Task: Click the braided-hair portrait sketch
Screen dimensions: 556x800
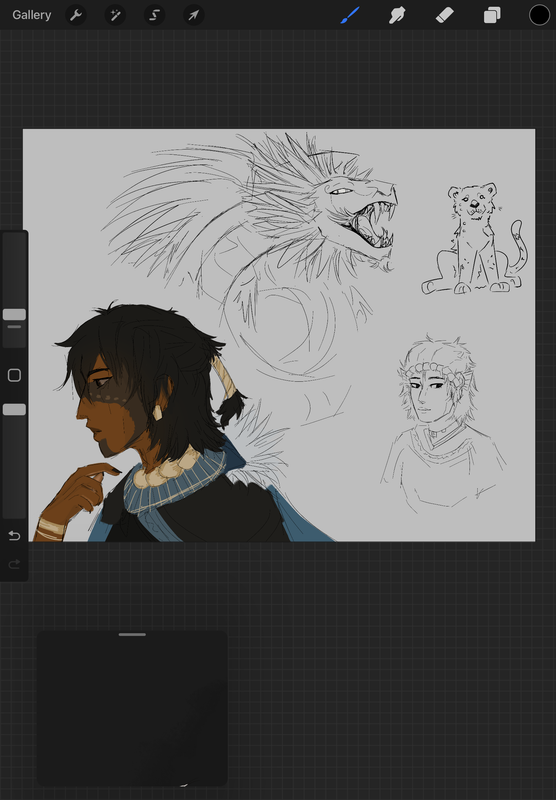Action: coord(443,424)
